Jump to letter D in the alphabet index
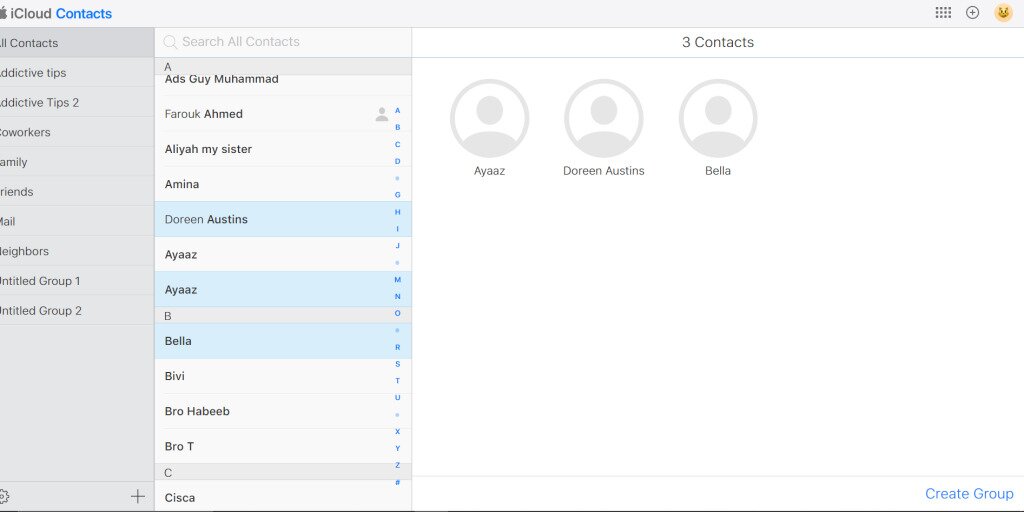This screenshot has height=512, width=1024. click(398, 161)
